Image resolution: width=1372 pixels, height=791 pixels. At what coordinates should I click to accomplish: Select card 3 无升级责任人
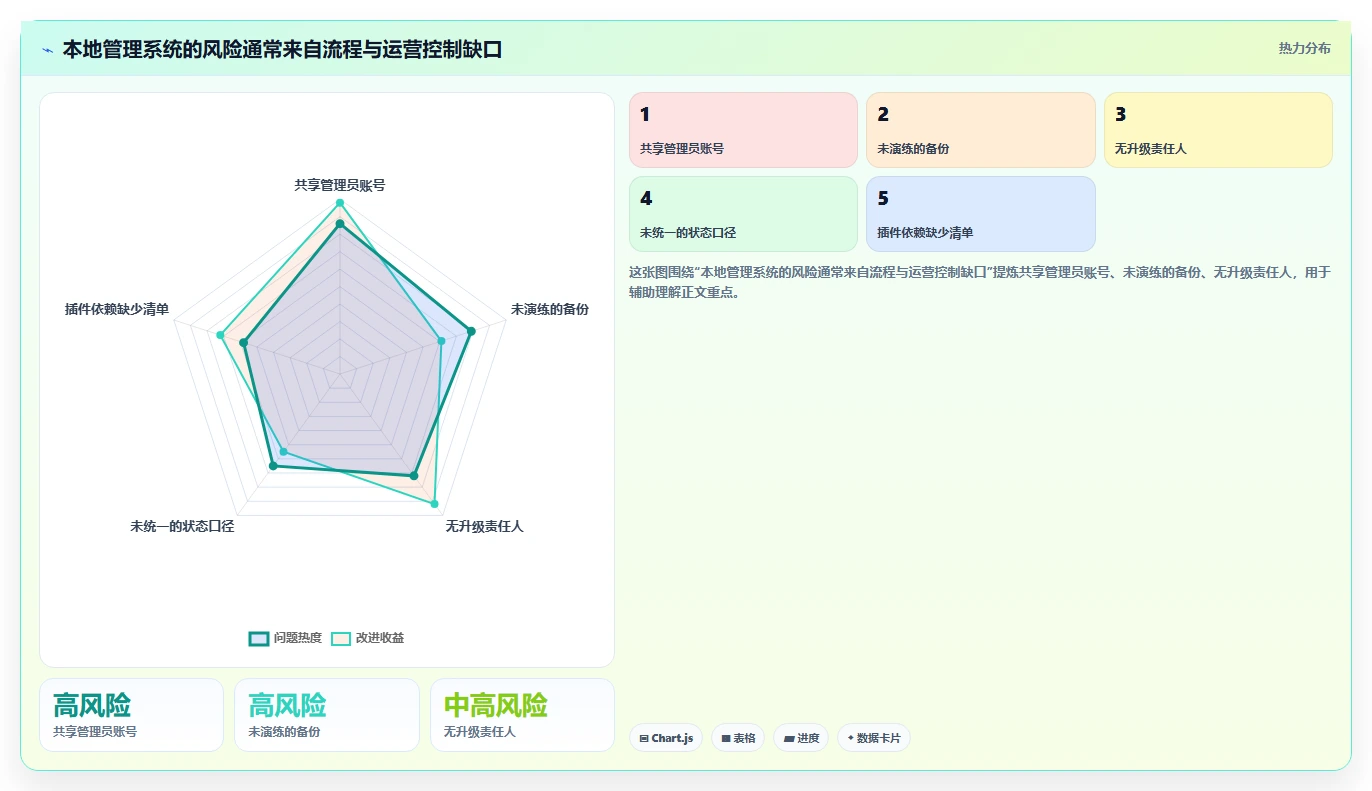(x=1219, y=130)
